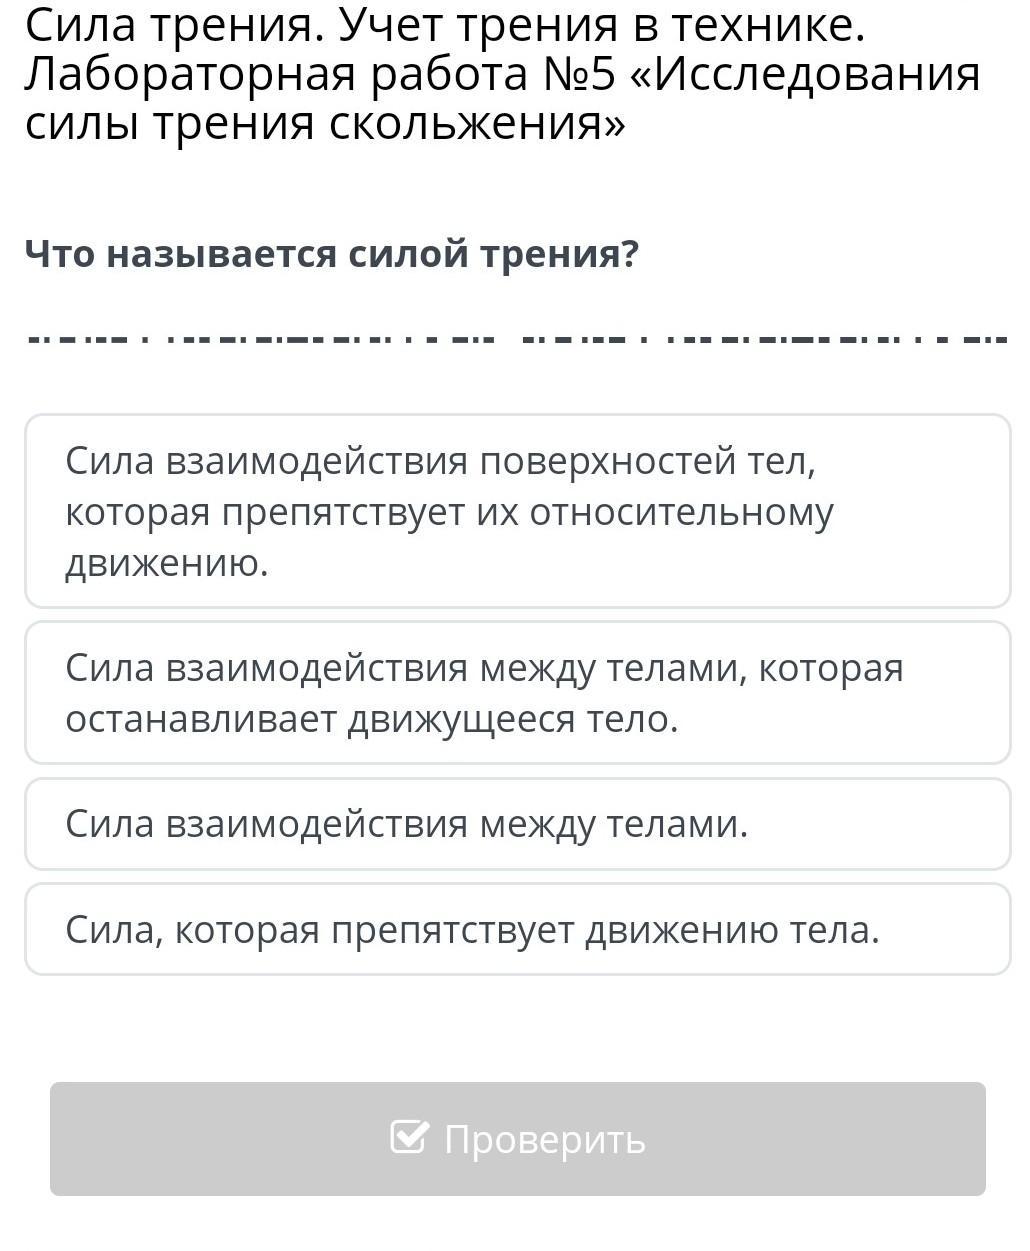The width and height of the screenshot is (1030, 1251).
Task: Click the checkmark icon on the Проверить button
Action: [409, 1137]
